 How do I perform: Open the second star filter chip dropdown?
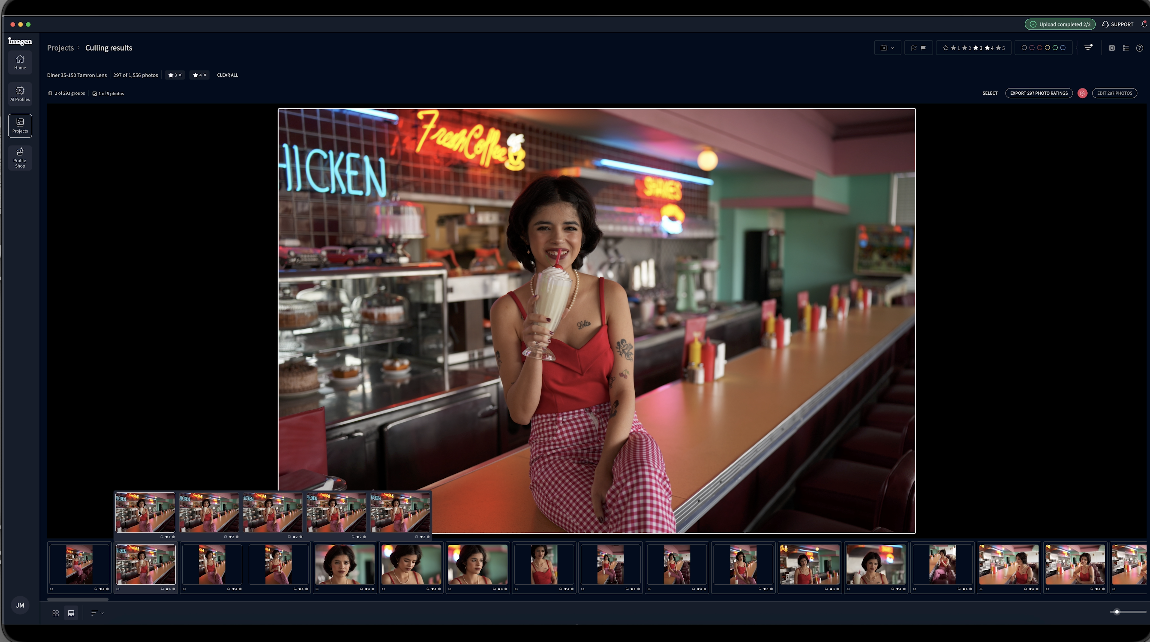pyautogui.click(x=199, y=75)
